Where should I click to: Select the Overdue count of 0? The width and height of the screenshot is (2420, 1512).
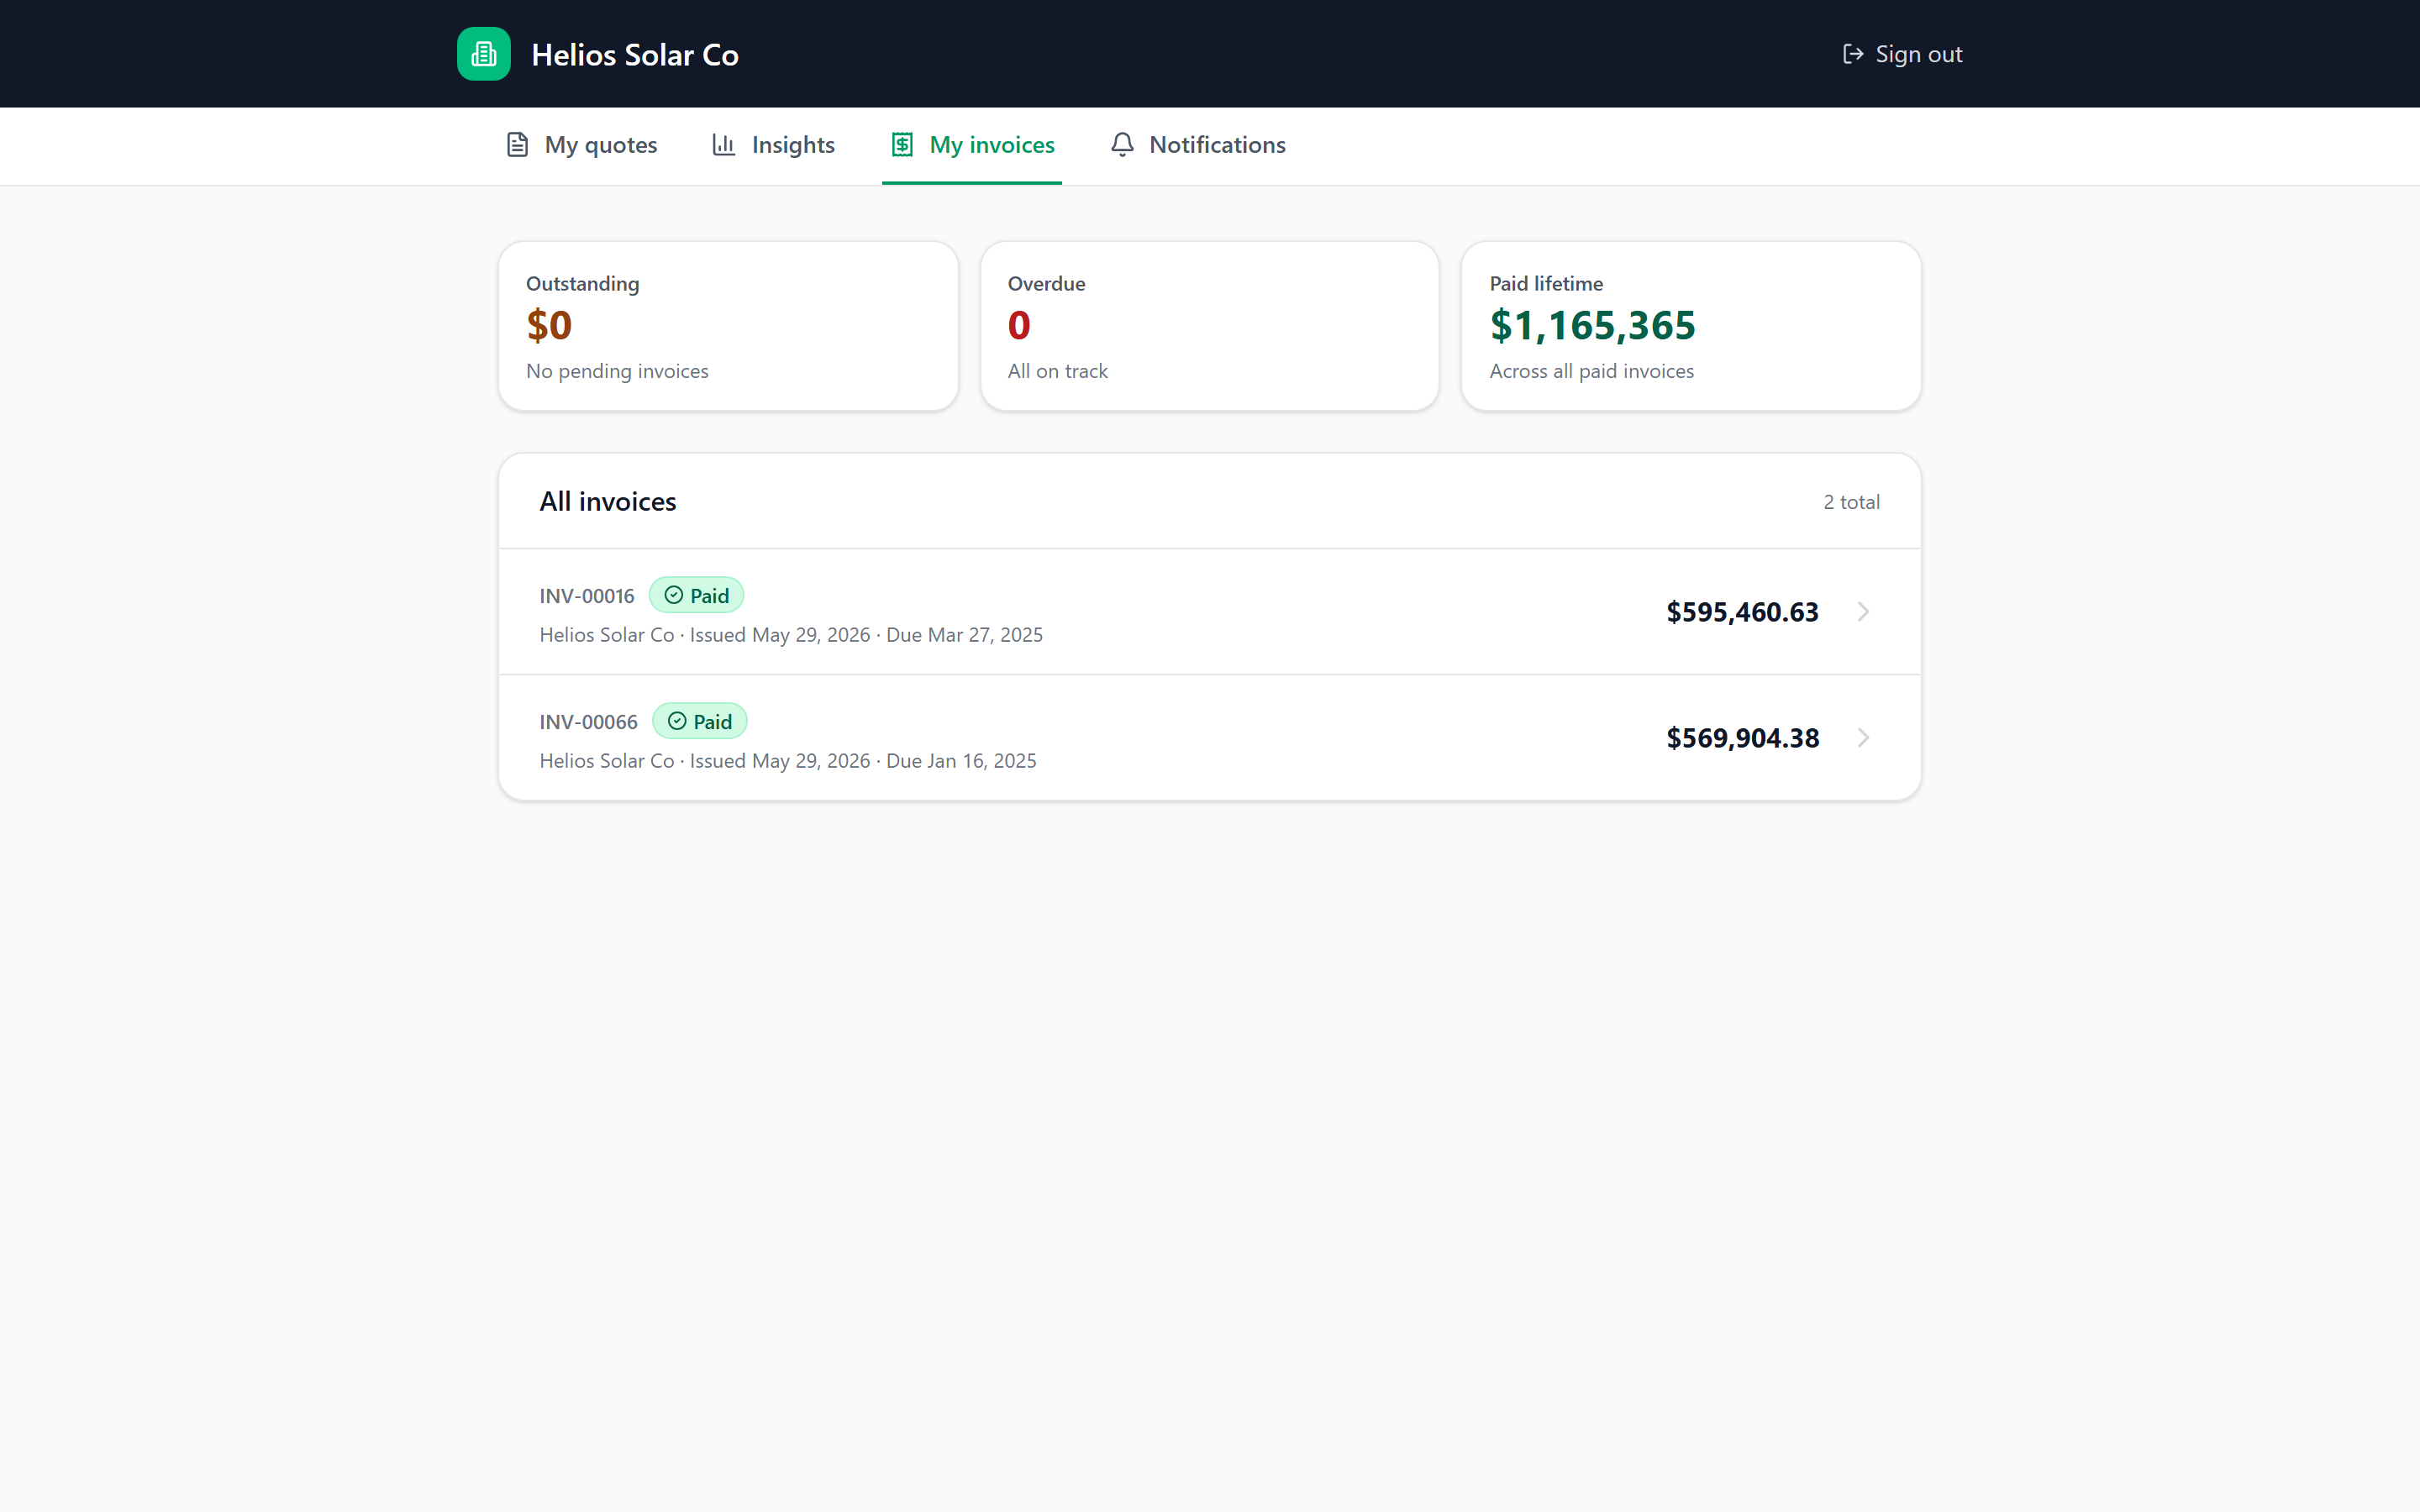1019,325
